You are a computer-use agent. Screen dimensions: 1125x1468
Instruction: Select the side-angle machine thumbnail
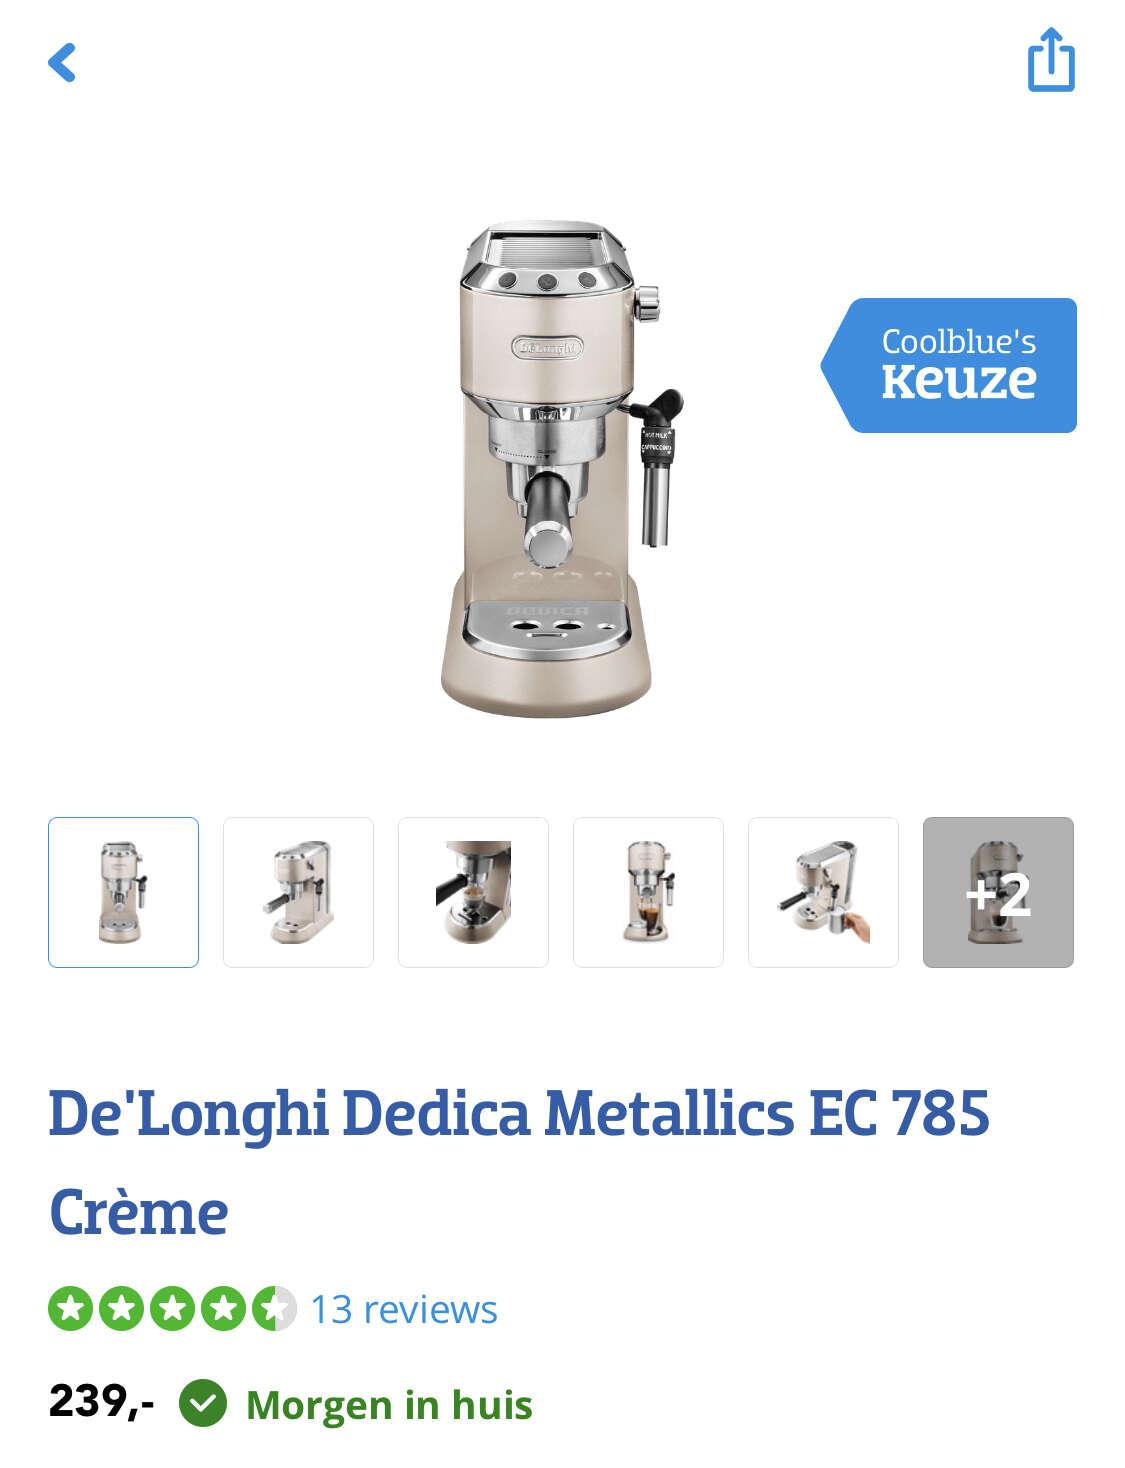click(298, 892)
